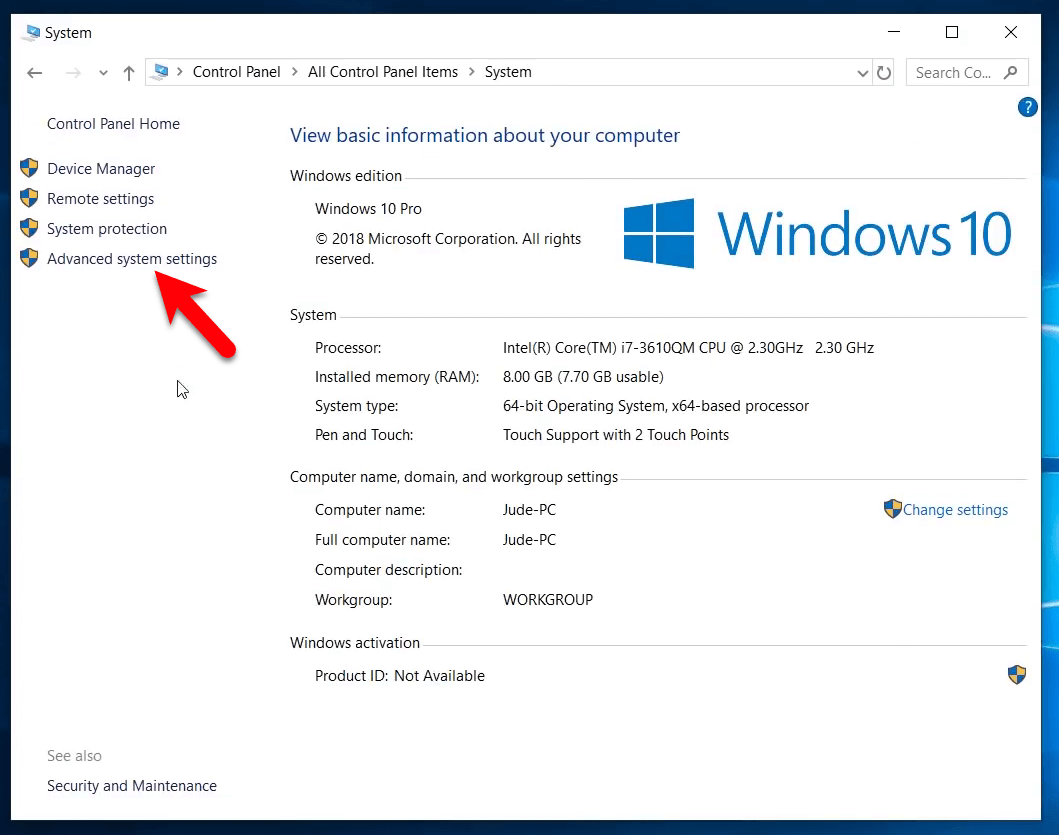Viewport: 1059px width, 835px height.
Task: Open Security and Maintenance link
Action: click(x=132, y=786)
